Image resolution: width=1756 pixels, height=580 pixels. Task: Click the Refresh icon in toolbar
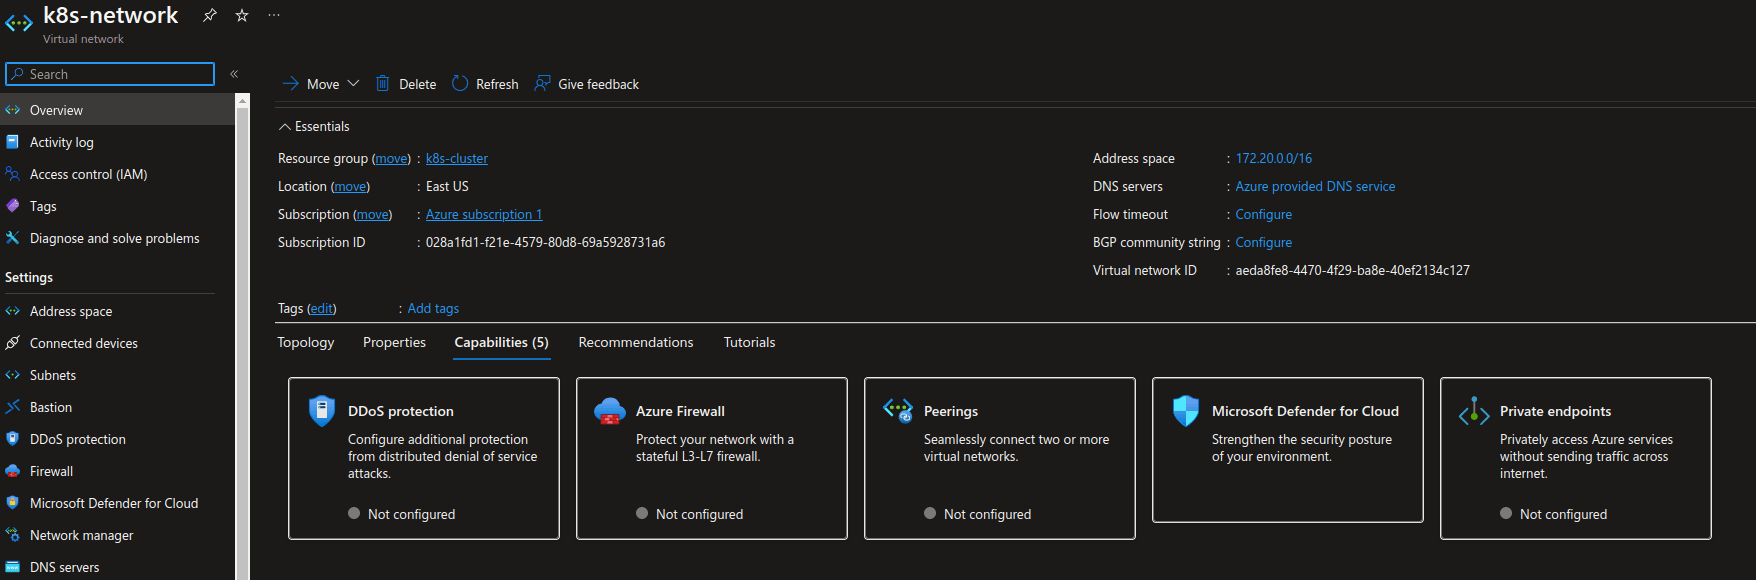460,84
